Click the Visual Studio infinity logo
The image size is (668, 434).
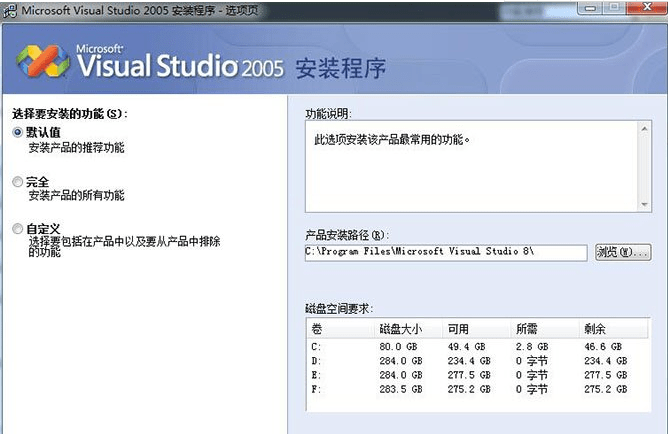(x=43, y=65)
